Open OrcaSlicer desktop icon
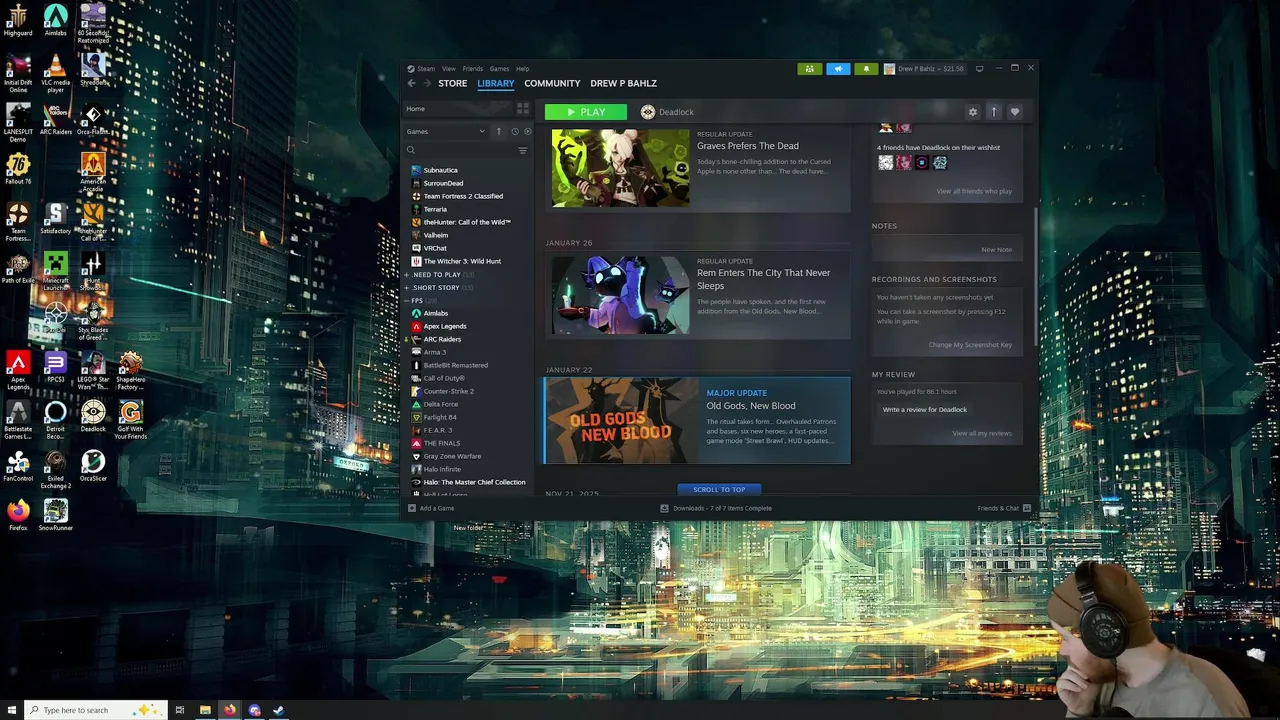 [93, 465]
